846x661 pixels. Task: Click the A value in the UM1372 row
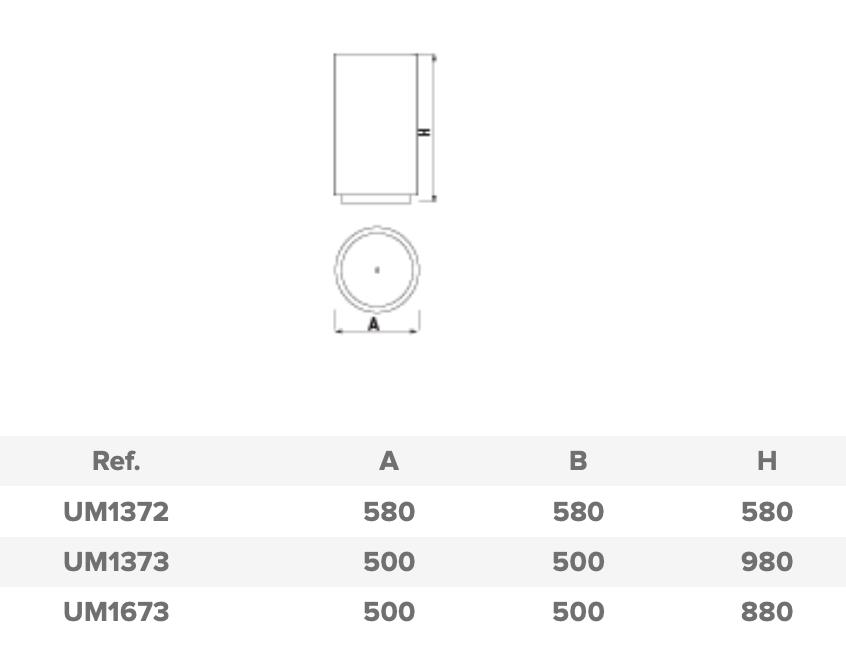click(389, 512)
